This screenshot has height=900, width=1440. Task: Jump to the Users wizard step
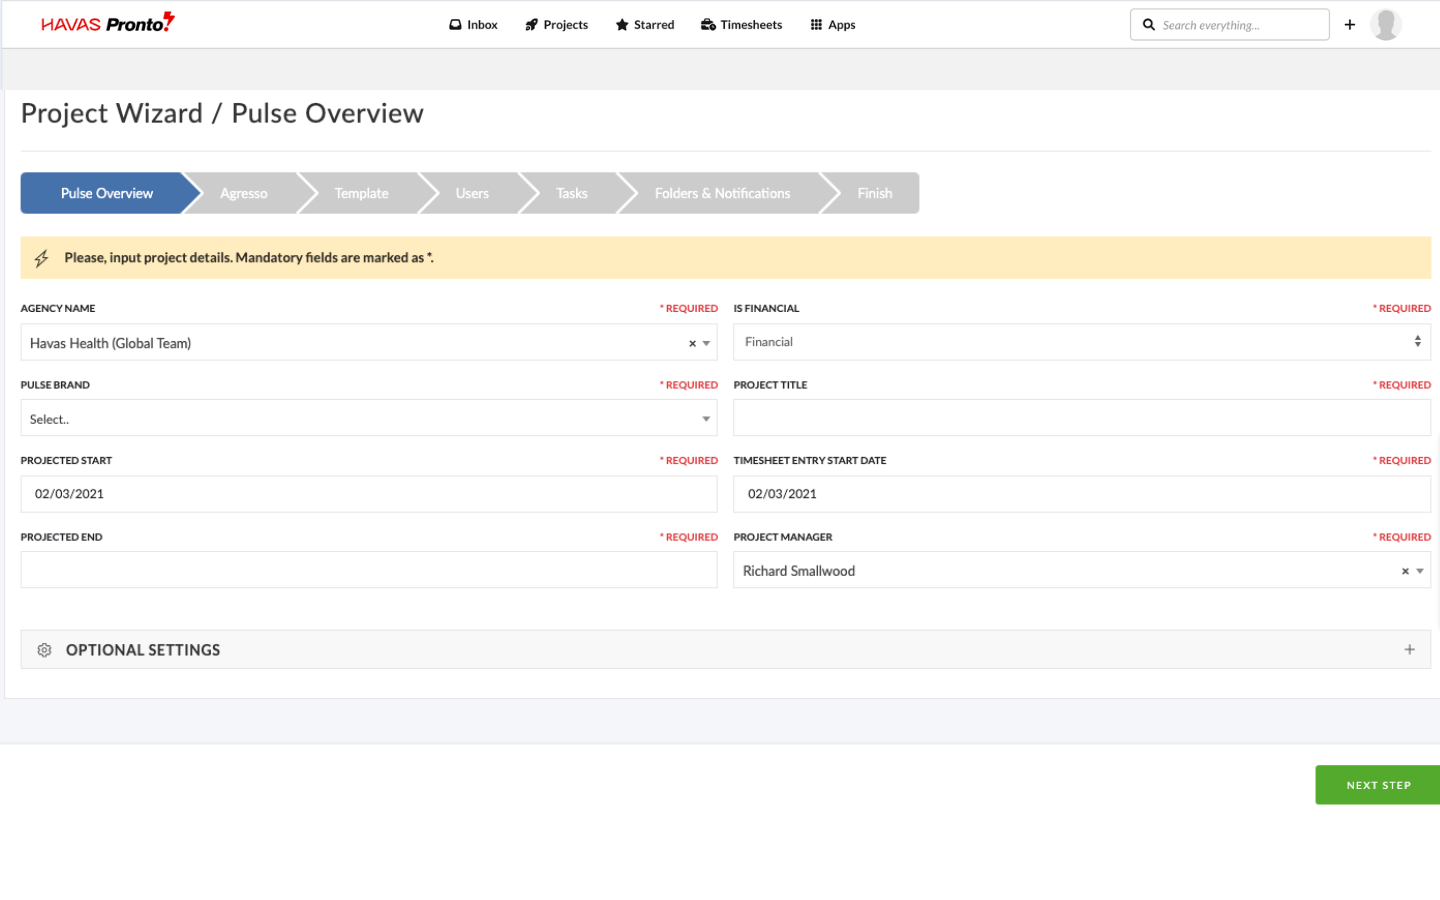coord(472,193)
